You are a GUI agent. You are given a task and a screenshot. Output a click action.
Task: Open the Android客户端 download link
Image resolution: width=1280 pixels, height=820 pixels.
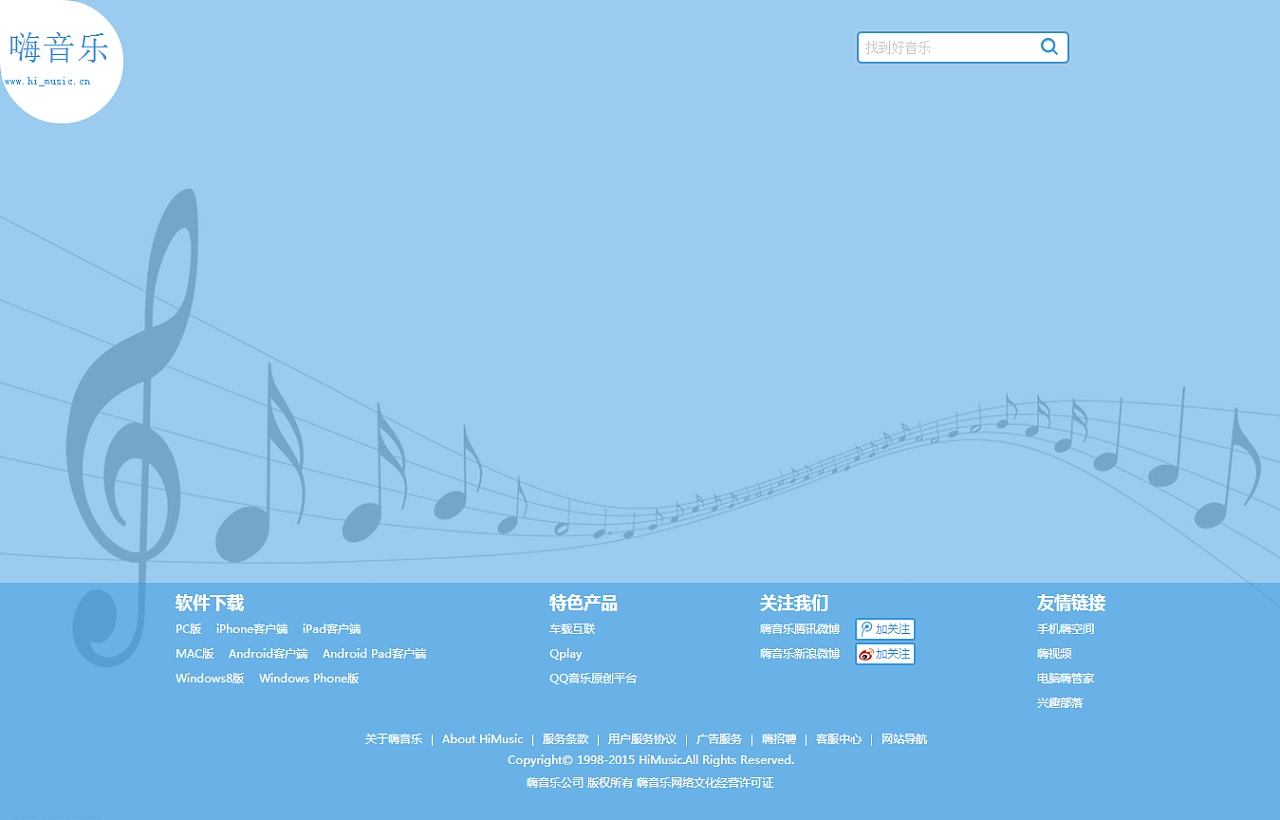pyautogui.click(x=268, y=654)
